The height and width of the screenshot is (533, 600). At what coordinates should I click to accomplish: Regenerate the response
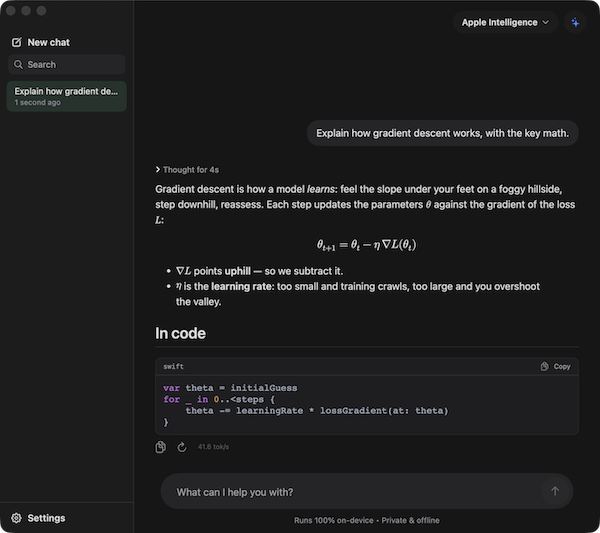click(x=182, y=447)
